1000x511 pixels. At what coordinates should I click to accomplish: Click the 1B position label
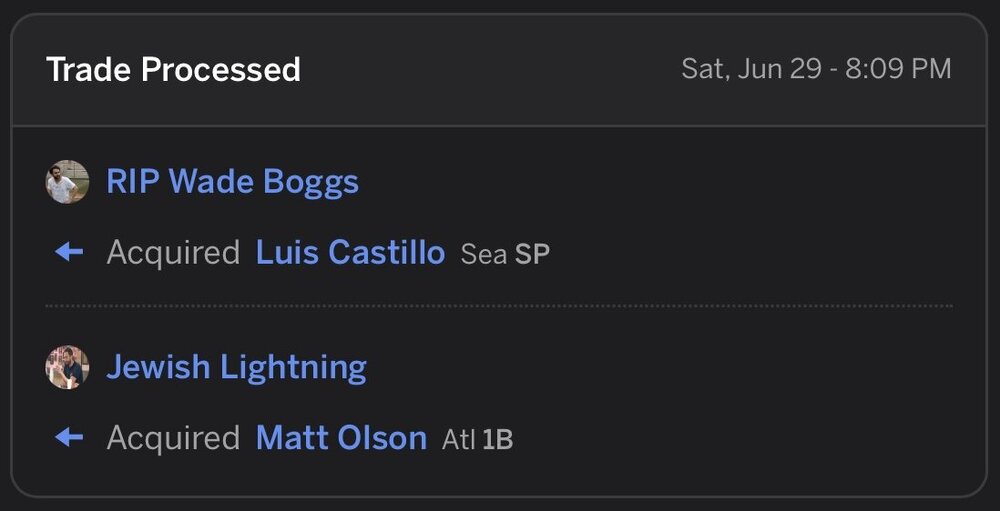pyautogui.click(x=498, y=439)
